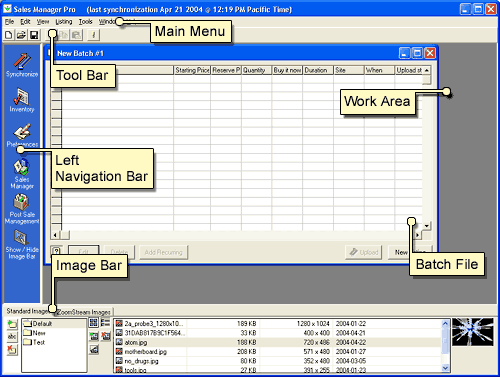Switch to the Standard Images tab
Screen dimensions: 500x377
[x=28, y=311]
